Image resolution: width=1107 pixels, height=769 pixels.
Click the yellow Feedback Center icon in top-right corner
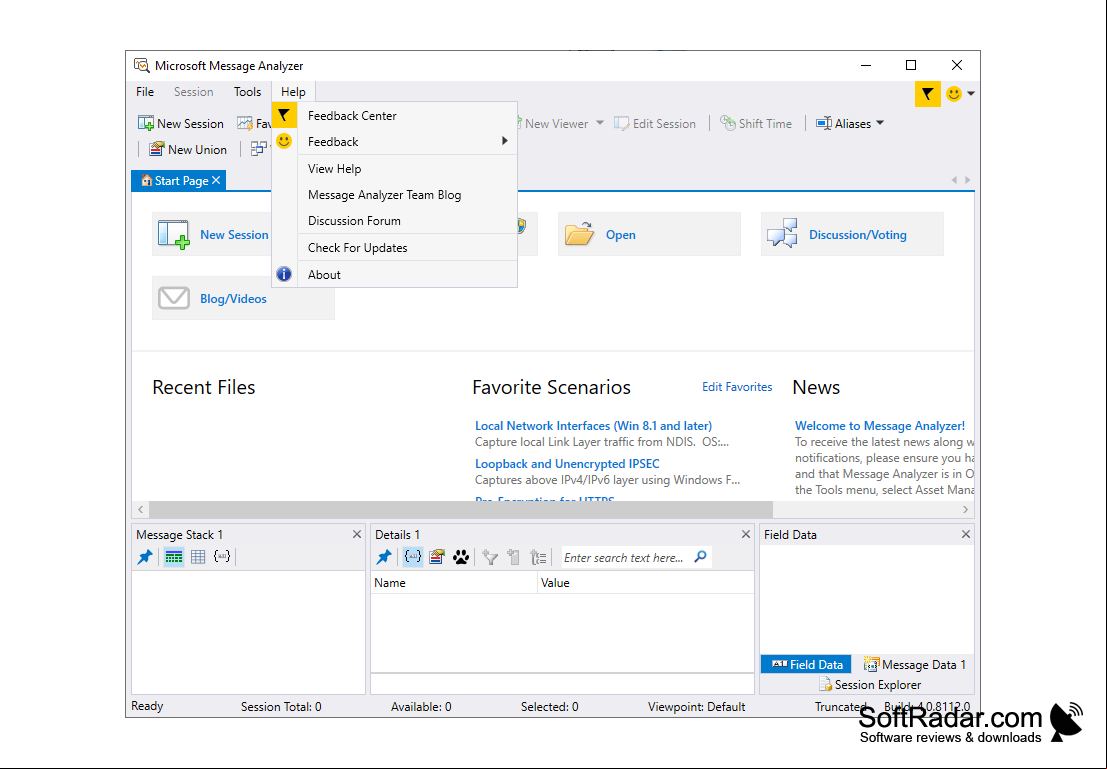coord(928,94)
